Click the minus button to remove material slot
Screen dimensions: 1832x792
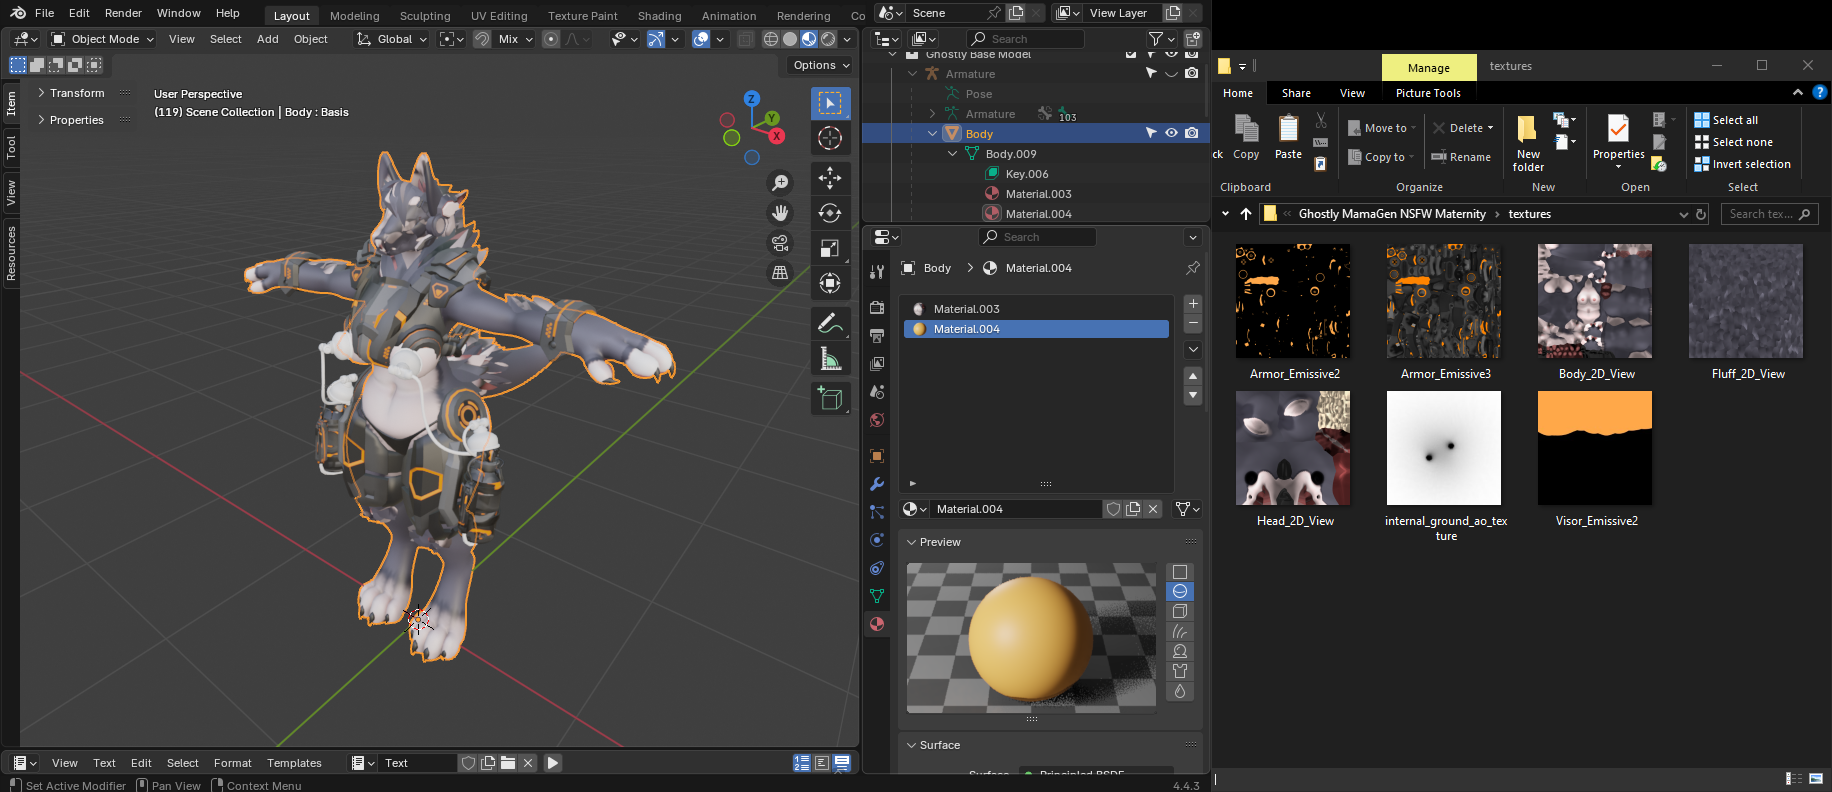point(1193,324)
